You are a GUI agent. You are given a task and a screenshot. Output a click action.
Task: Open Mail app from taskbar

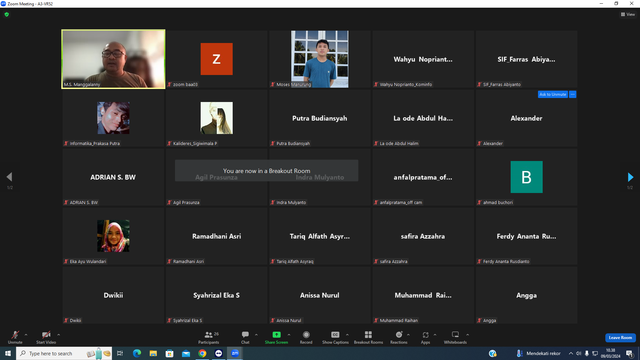point(186,353)
